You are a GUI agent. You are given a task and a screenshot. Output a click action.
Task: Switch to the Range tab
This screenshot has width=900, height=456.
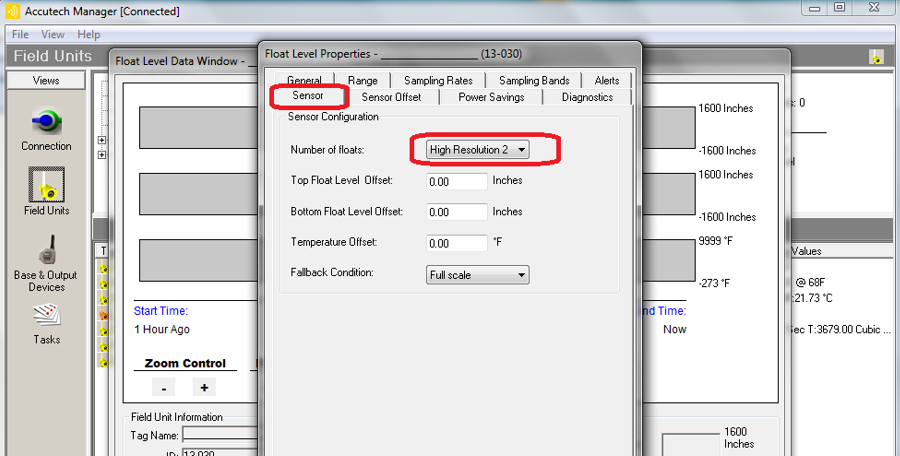363,80
